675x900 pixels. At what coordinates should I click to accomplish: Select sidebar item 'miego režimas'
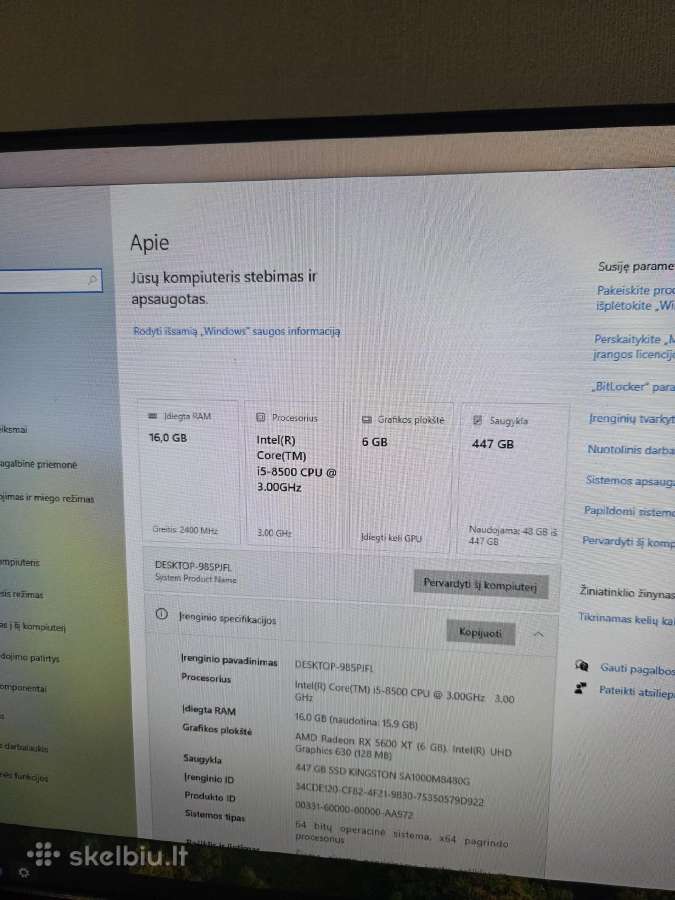click(47, 498)
